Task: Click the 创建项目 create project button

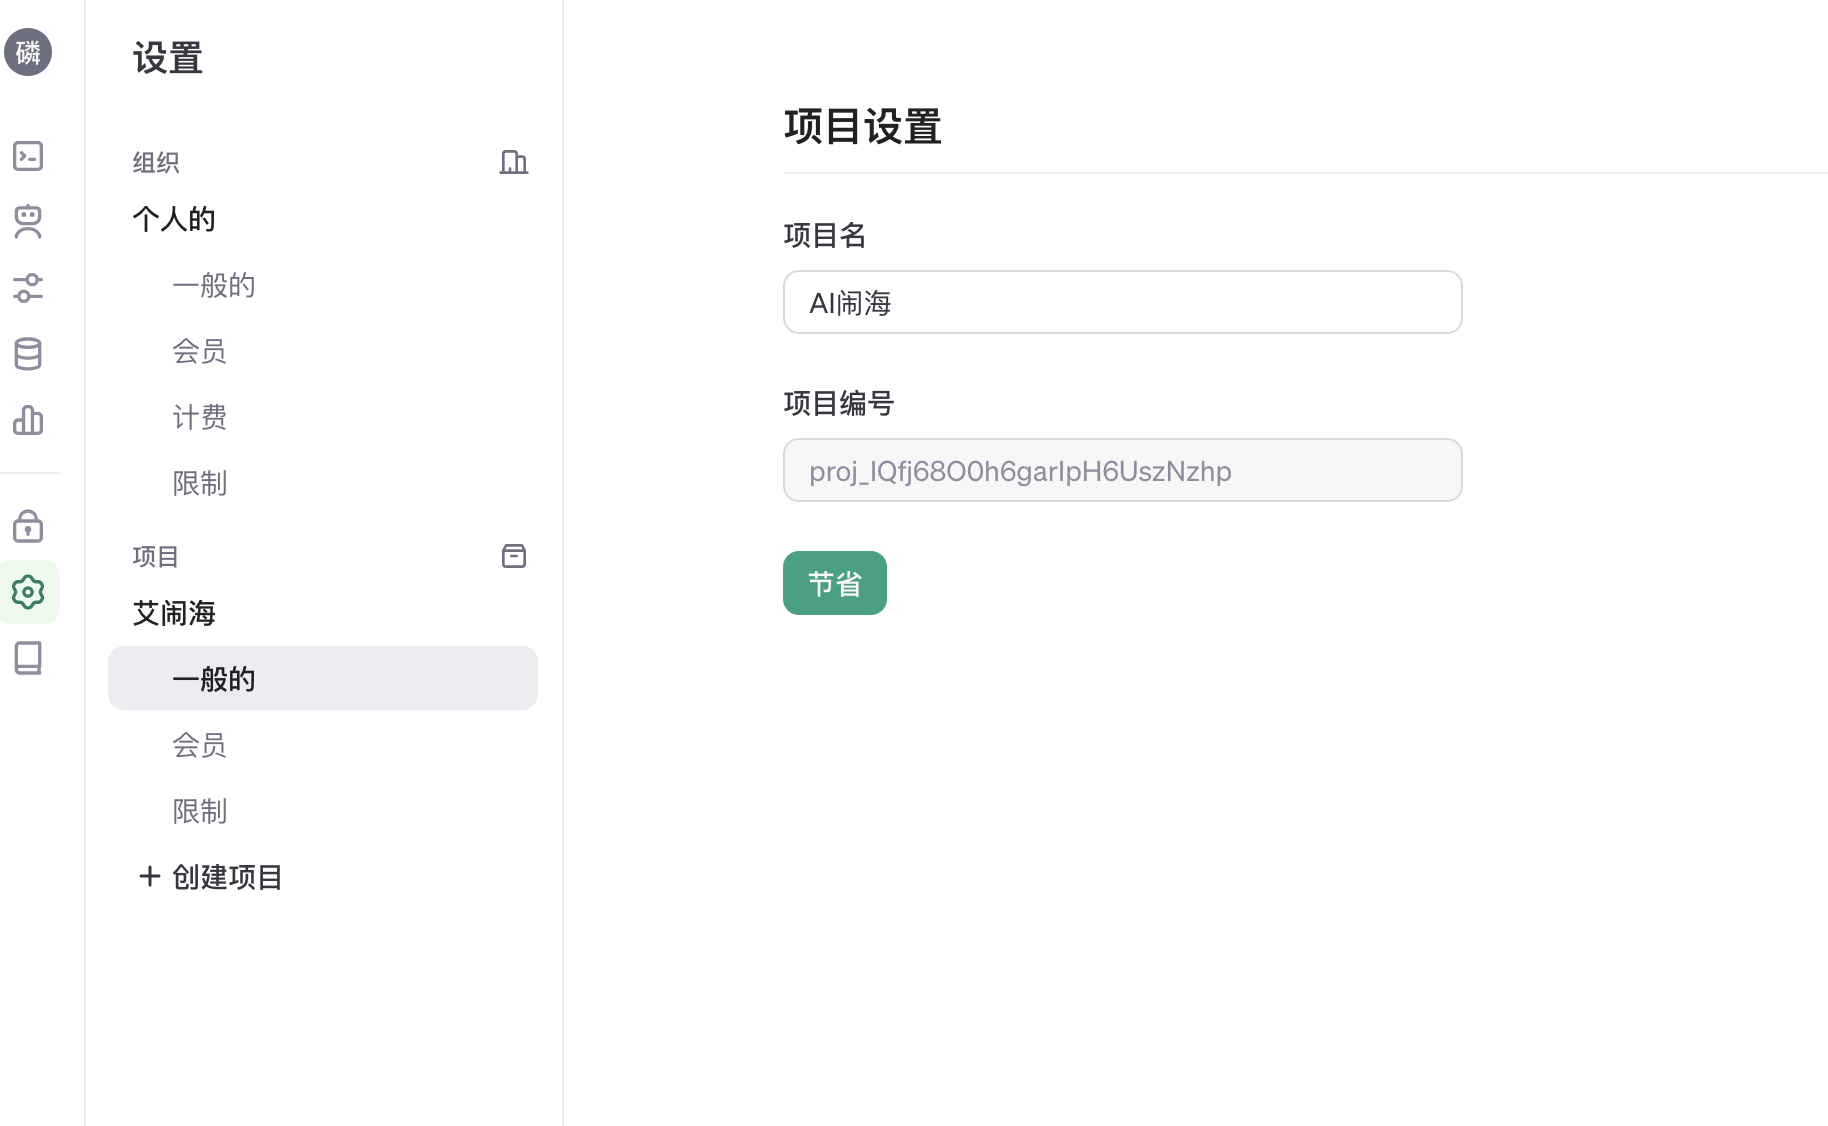Action: pyautogui.click(x=210, y=877)
